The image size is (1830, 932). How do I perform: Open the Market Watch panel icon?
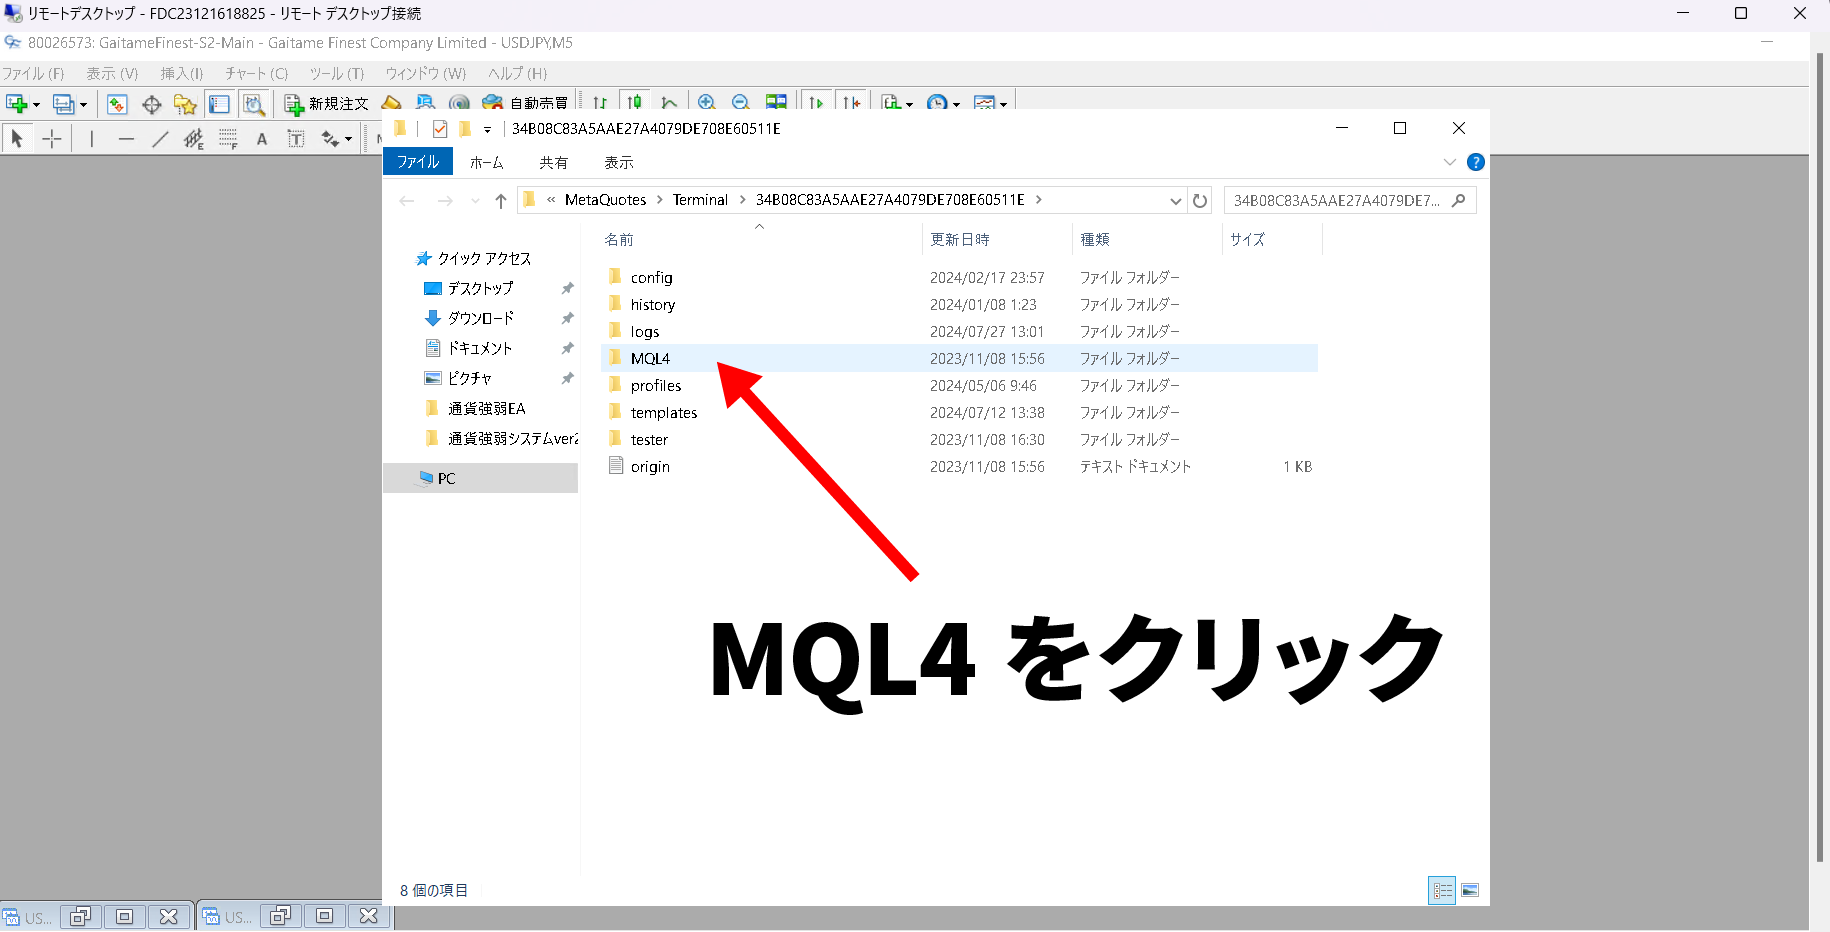pyautogui.click(x=117, y=104)
